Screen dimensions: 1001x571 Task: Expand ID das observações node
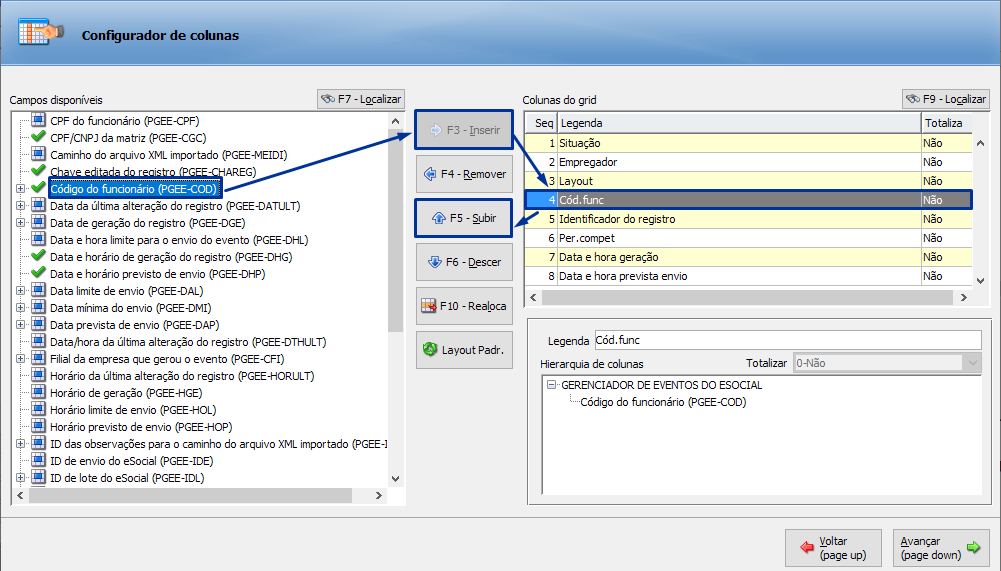click(x=20, y=444)
